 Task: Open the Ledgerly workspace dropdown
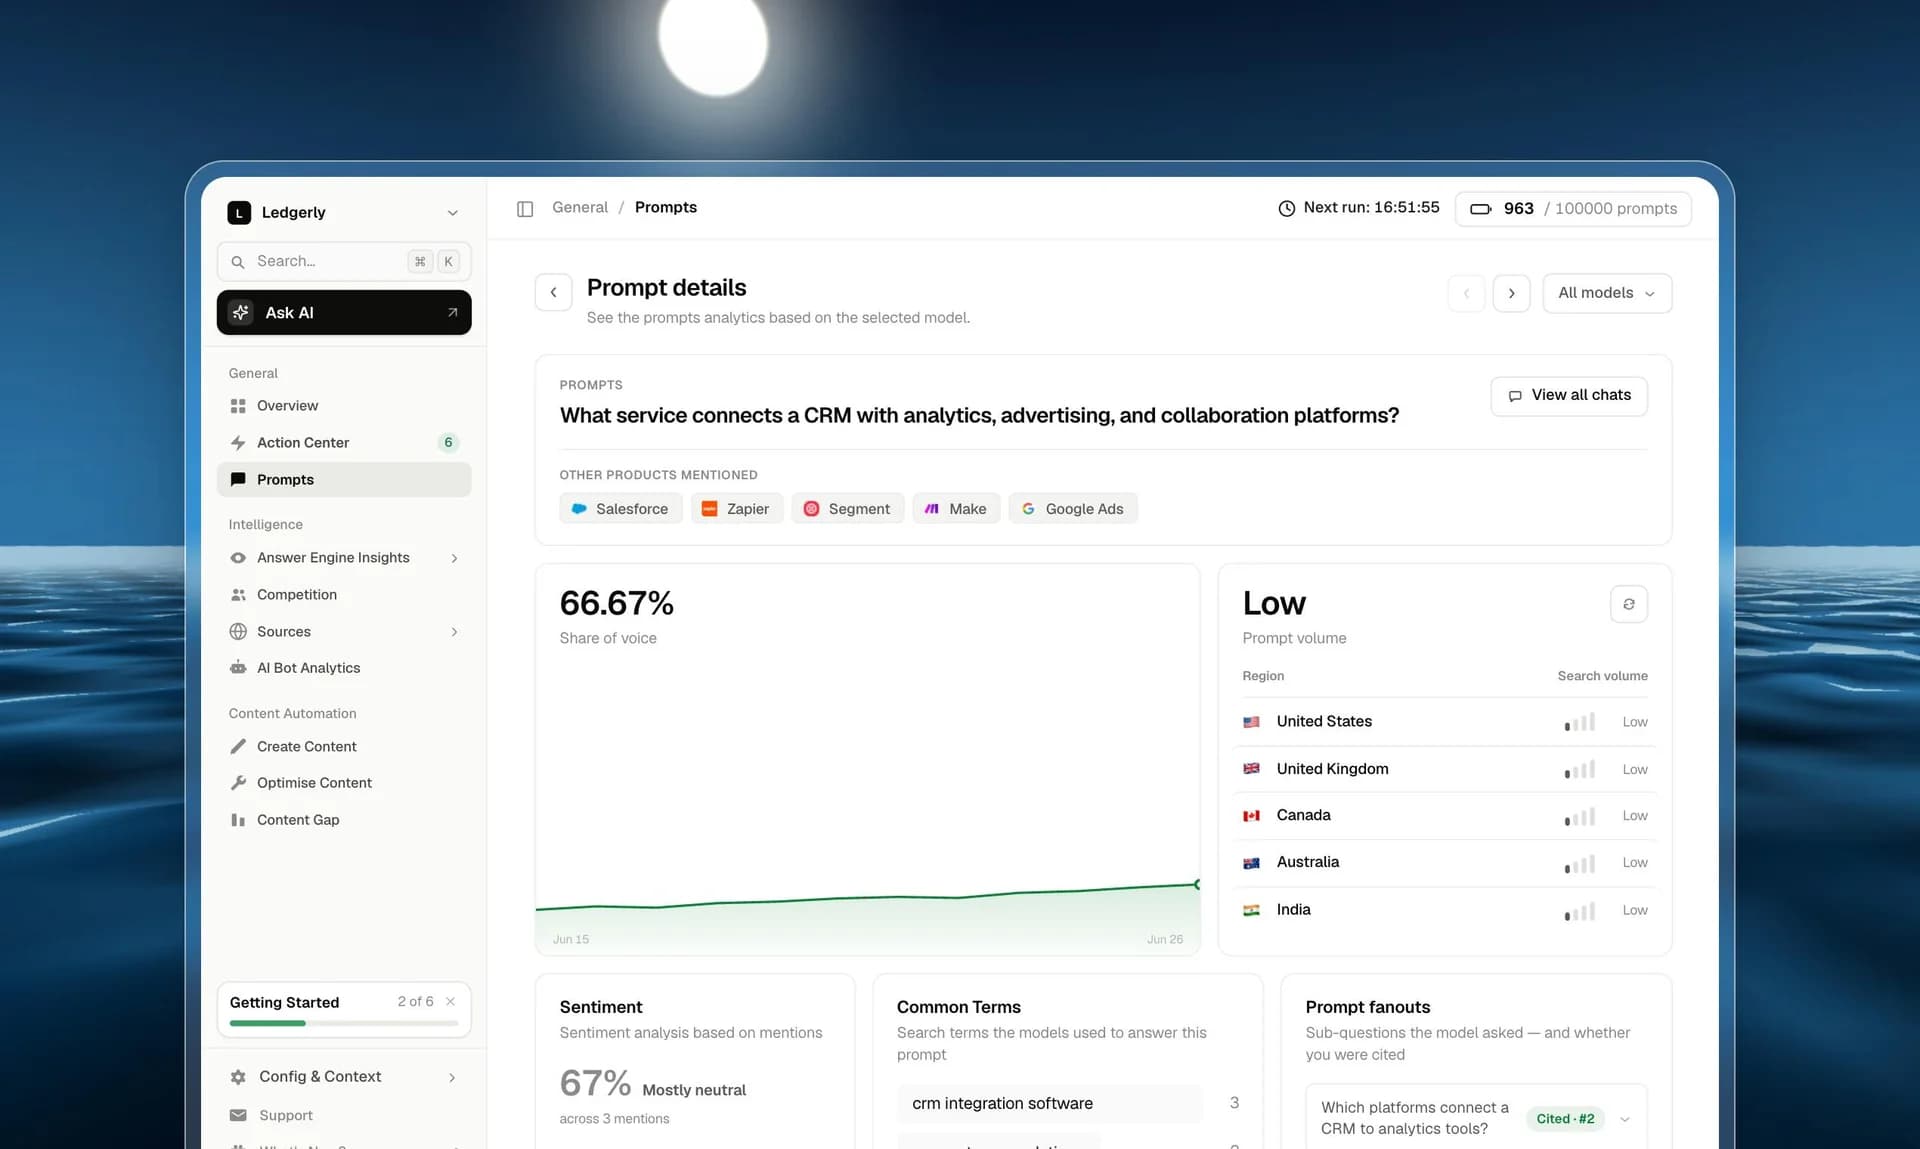pos(452,212)
